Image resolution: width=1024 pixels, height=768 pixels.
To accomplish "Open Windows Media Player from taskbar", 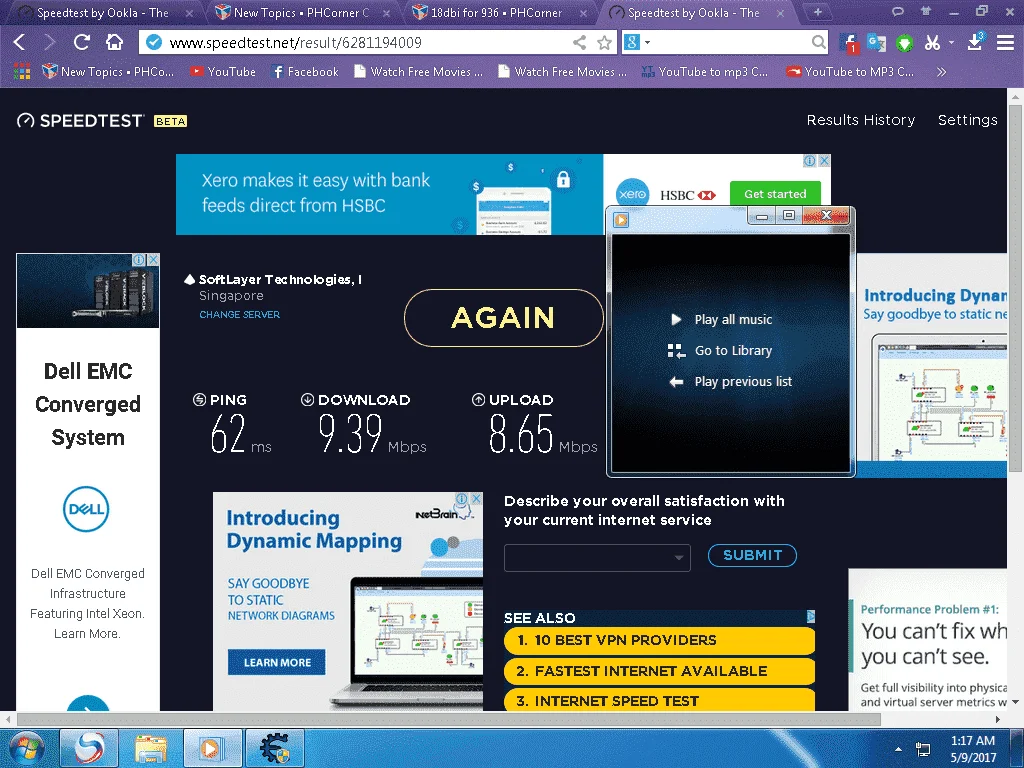I will point(211,748).
